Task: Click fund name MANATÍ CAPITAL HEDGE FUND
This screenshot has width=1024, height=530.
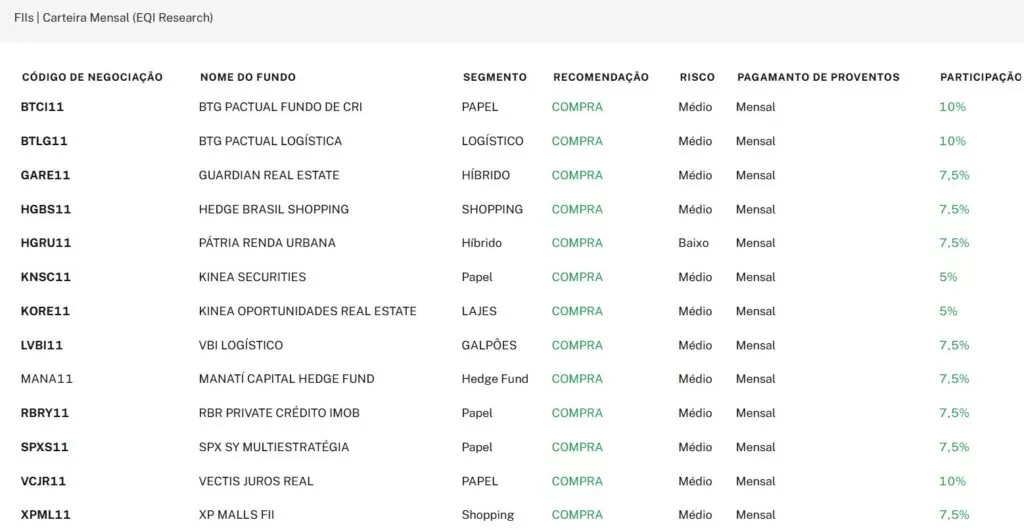Action: pyautogui.click(x=287, y=379)
